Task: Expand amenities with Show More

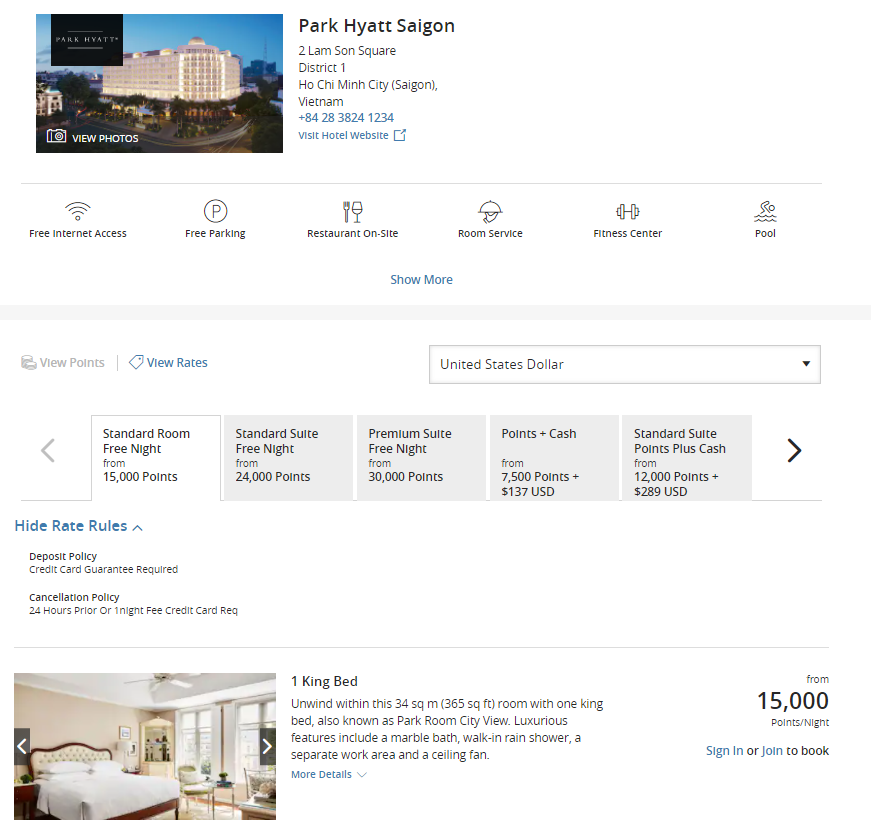Action: pyautogui.click(x=421, y=279)
